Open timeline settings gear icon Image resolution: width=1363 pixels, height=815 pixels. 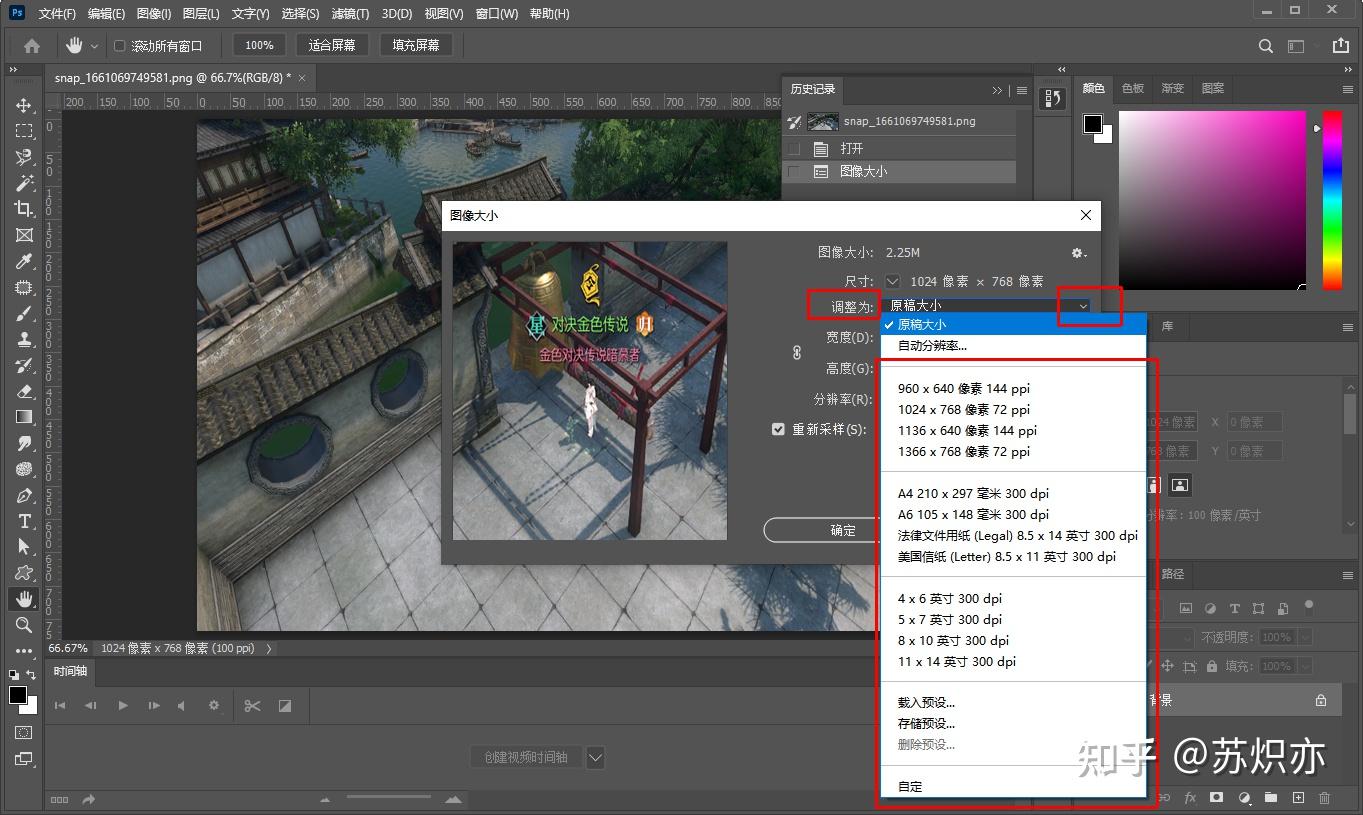point(213,705)
